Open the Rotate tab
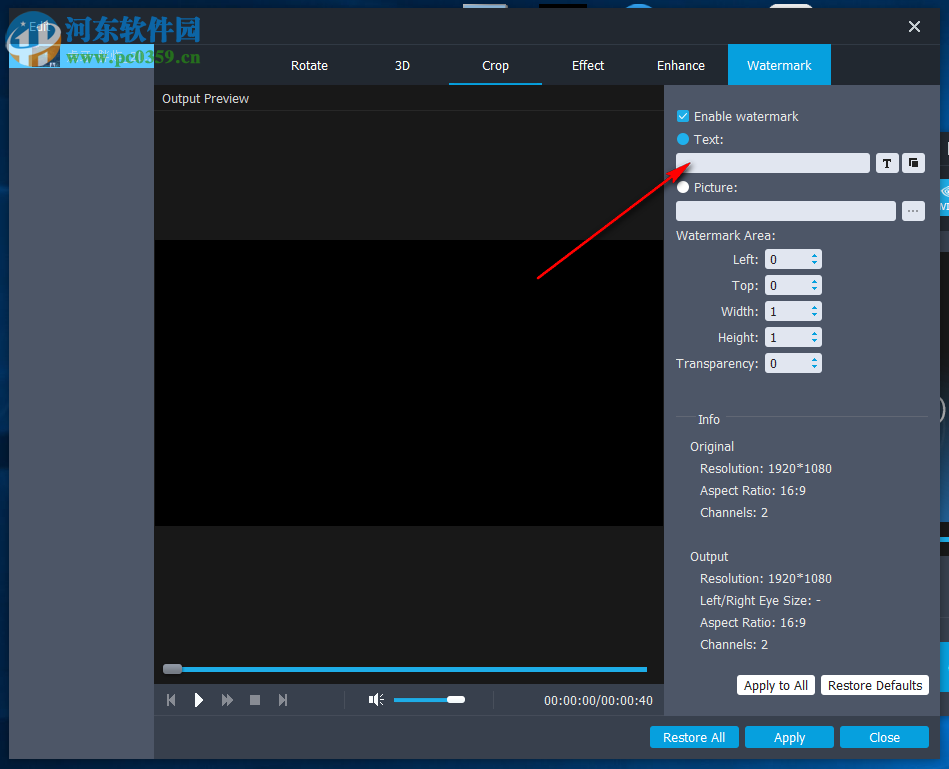 308,64
